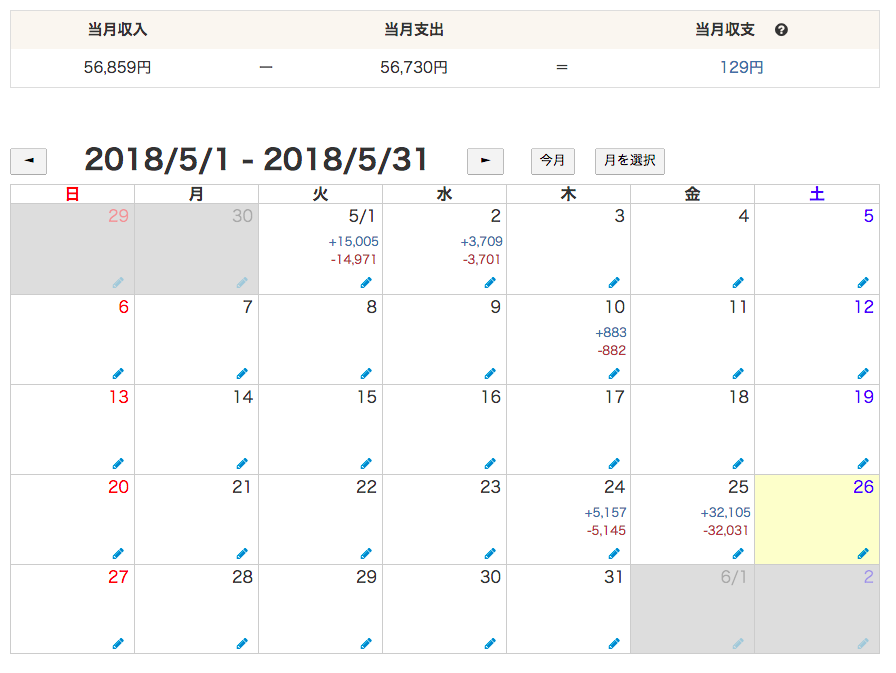Select the -882 expense on May 10
896x673 pixels.
pyautogui.click(x=611, y=351)
